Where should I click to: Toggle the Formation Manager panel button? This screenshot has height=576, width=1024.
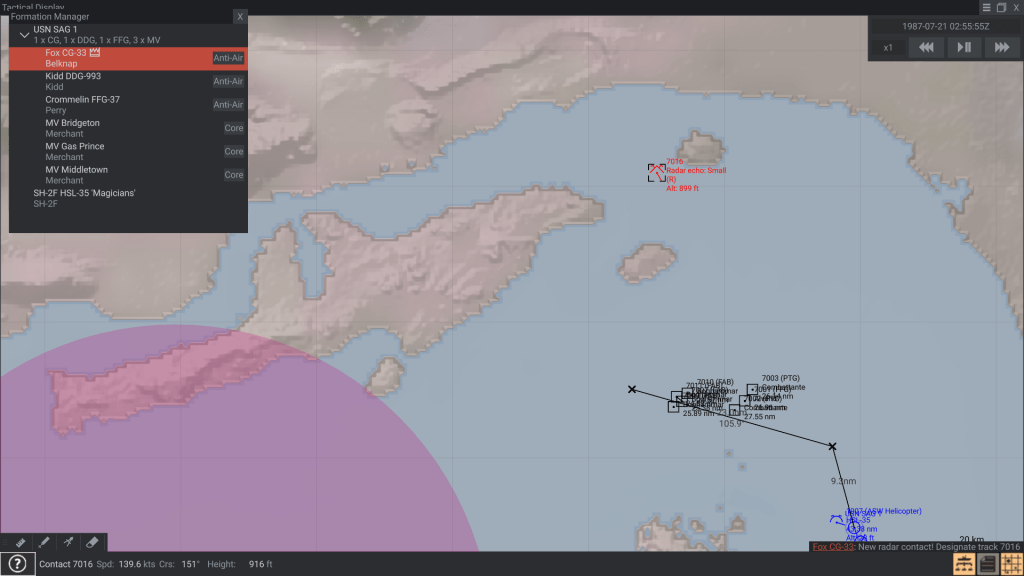point(964,564)
